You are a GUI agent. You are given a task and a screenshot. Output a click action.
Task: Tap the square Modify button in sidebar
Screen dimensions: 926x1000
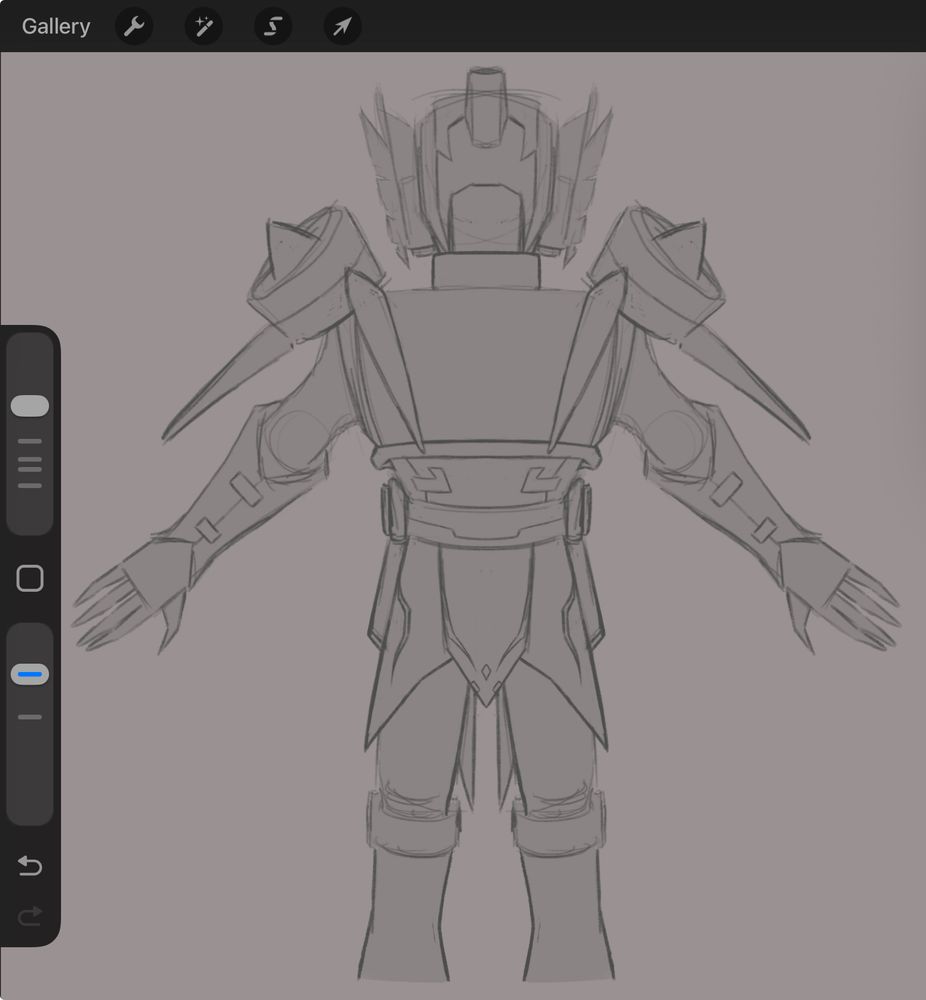[30, 578]
